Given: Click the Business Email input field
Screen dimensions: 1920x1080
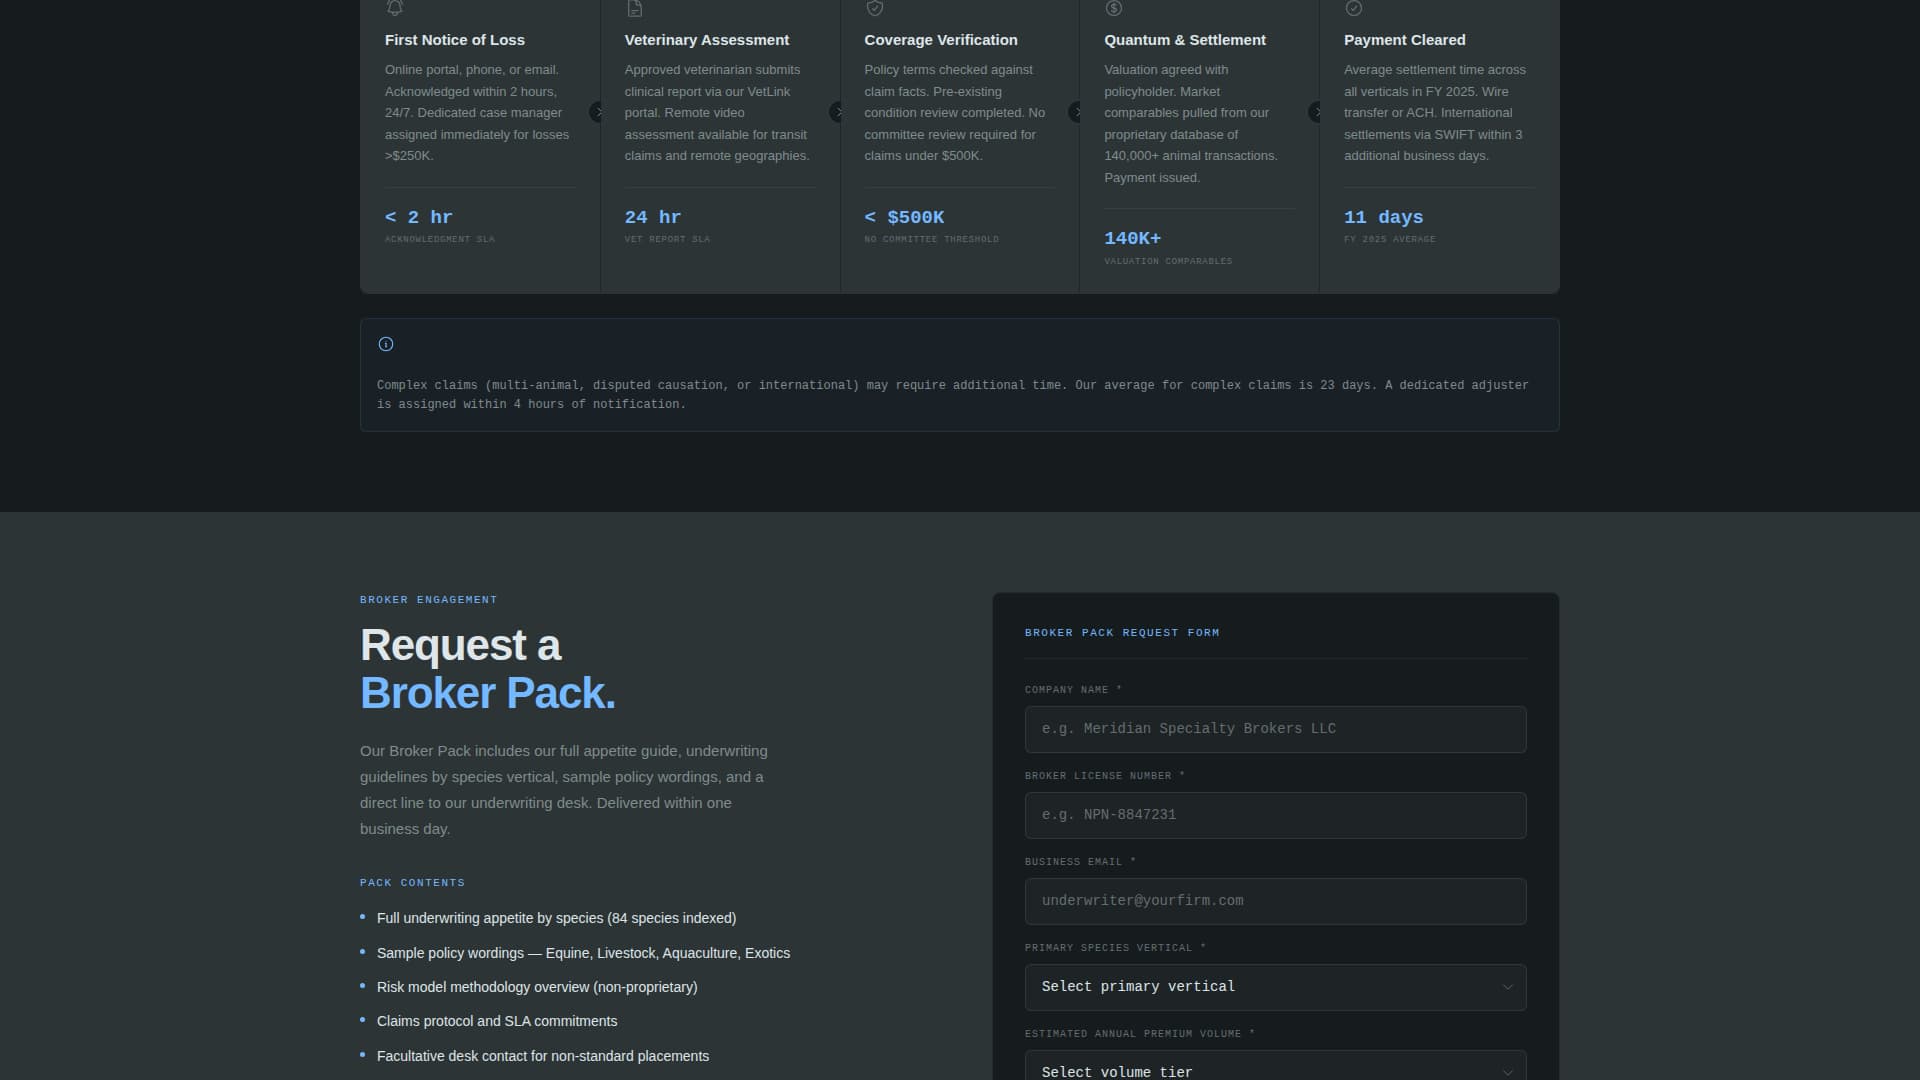Looking at the screenshot, I should (x=1275, y=901).
